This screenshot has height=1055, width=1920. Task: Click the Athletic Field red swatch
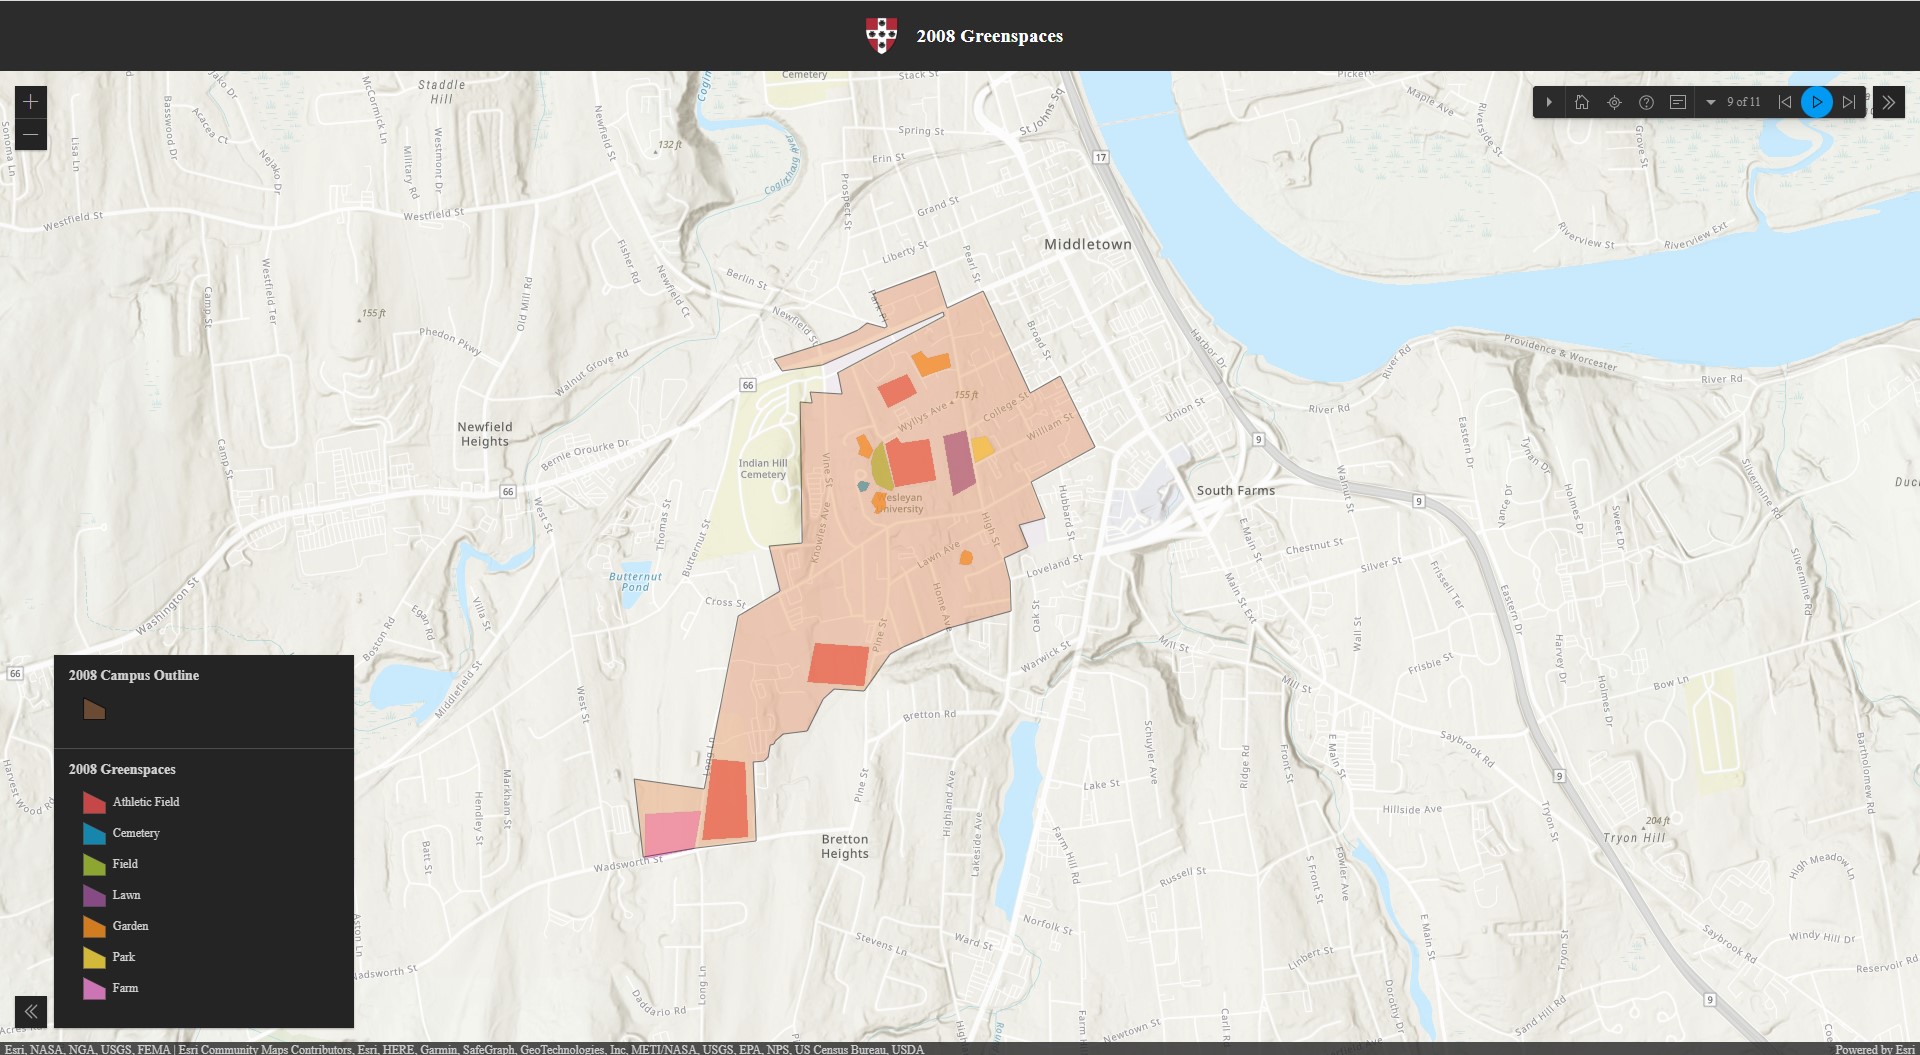[94, 802]
